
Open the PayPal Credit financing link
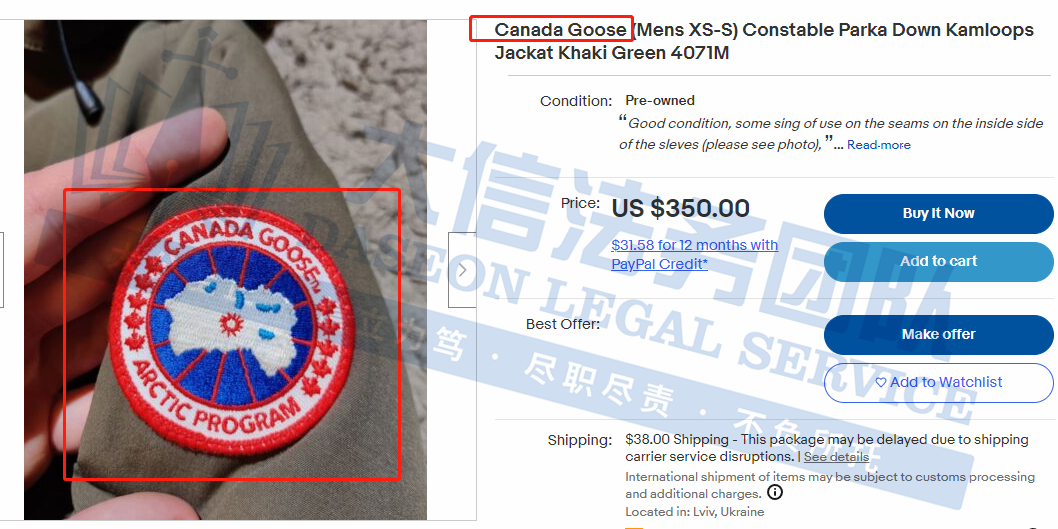tap(694, 254)
